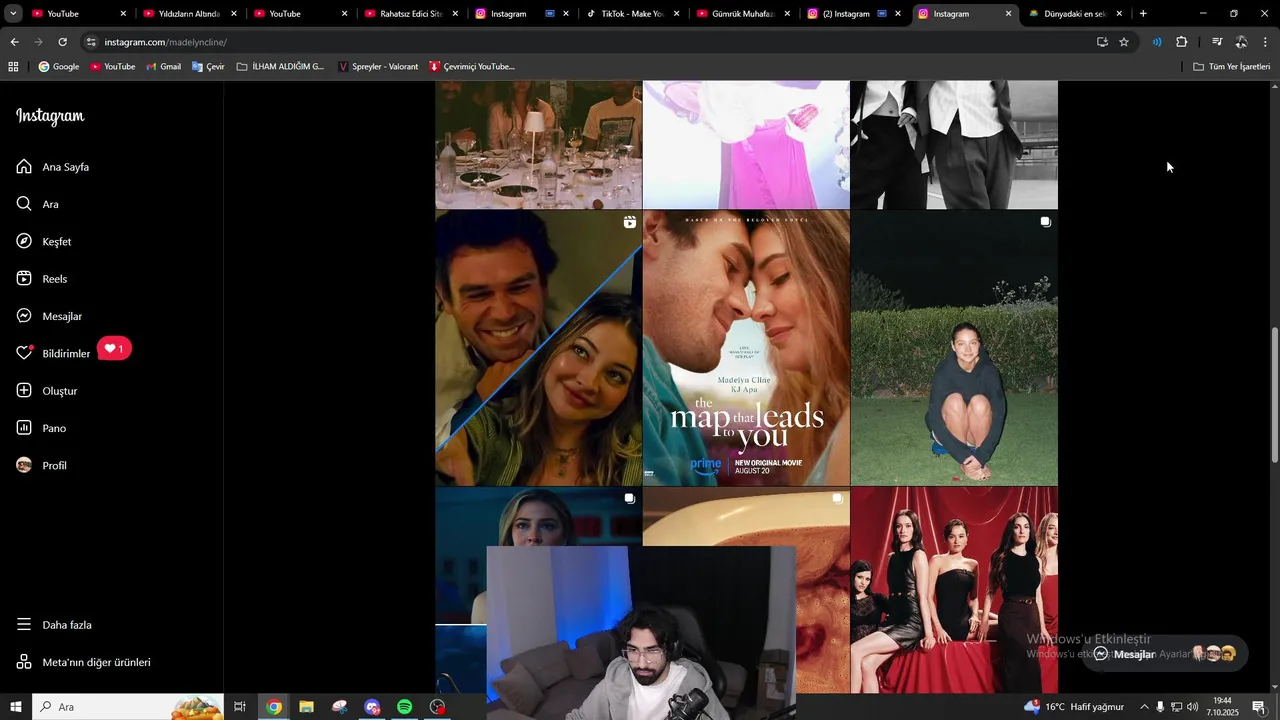Open Gmail bookmark
The height and width of the screenshot is (720, 1280).
tap(164, 67)
